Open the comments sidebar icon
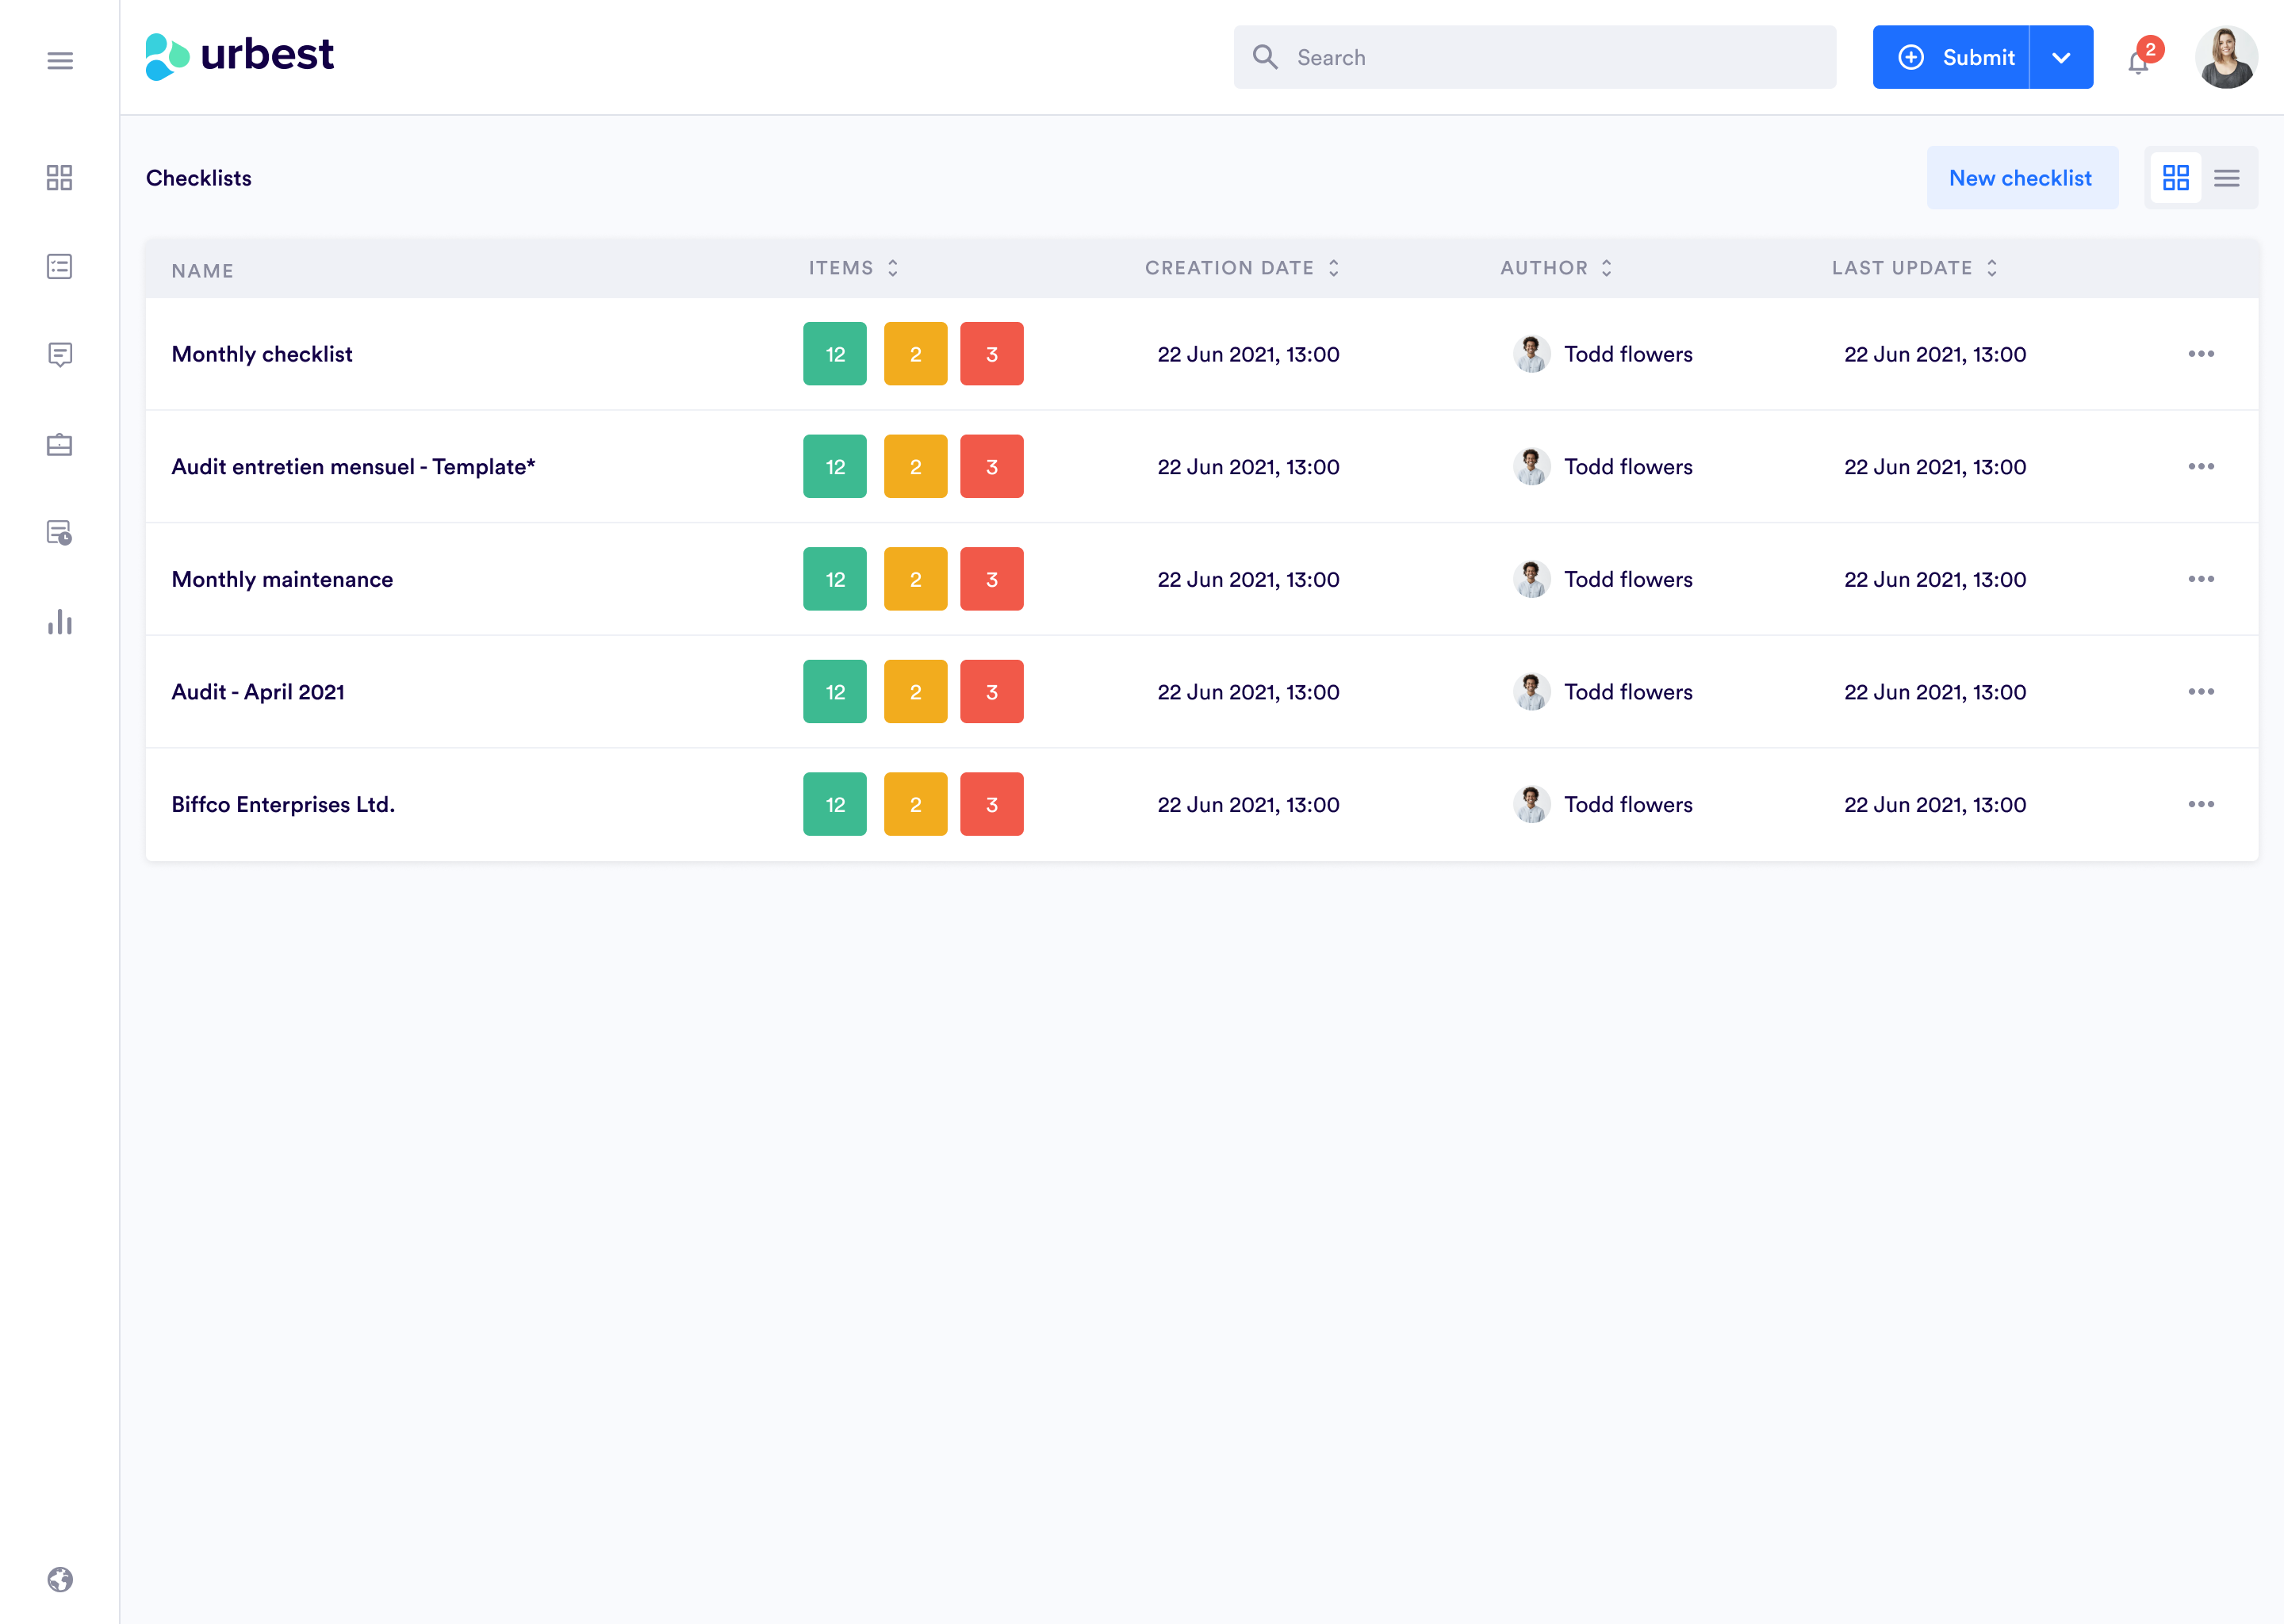The width and height of the screenshot is (2284, 1624). [60, 355]
